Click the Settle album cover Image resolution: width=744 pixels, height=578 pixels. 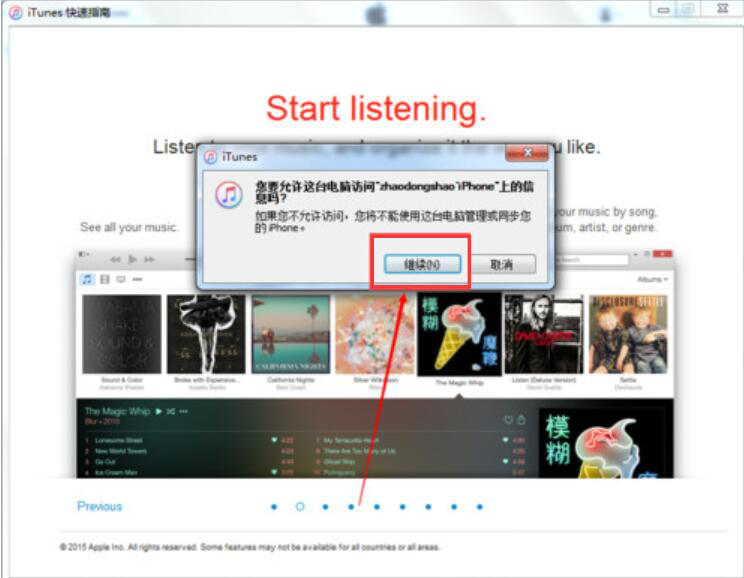(x=628, y=334)
